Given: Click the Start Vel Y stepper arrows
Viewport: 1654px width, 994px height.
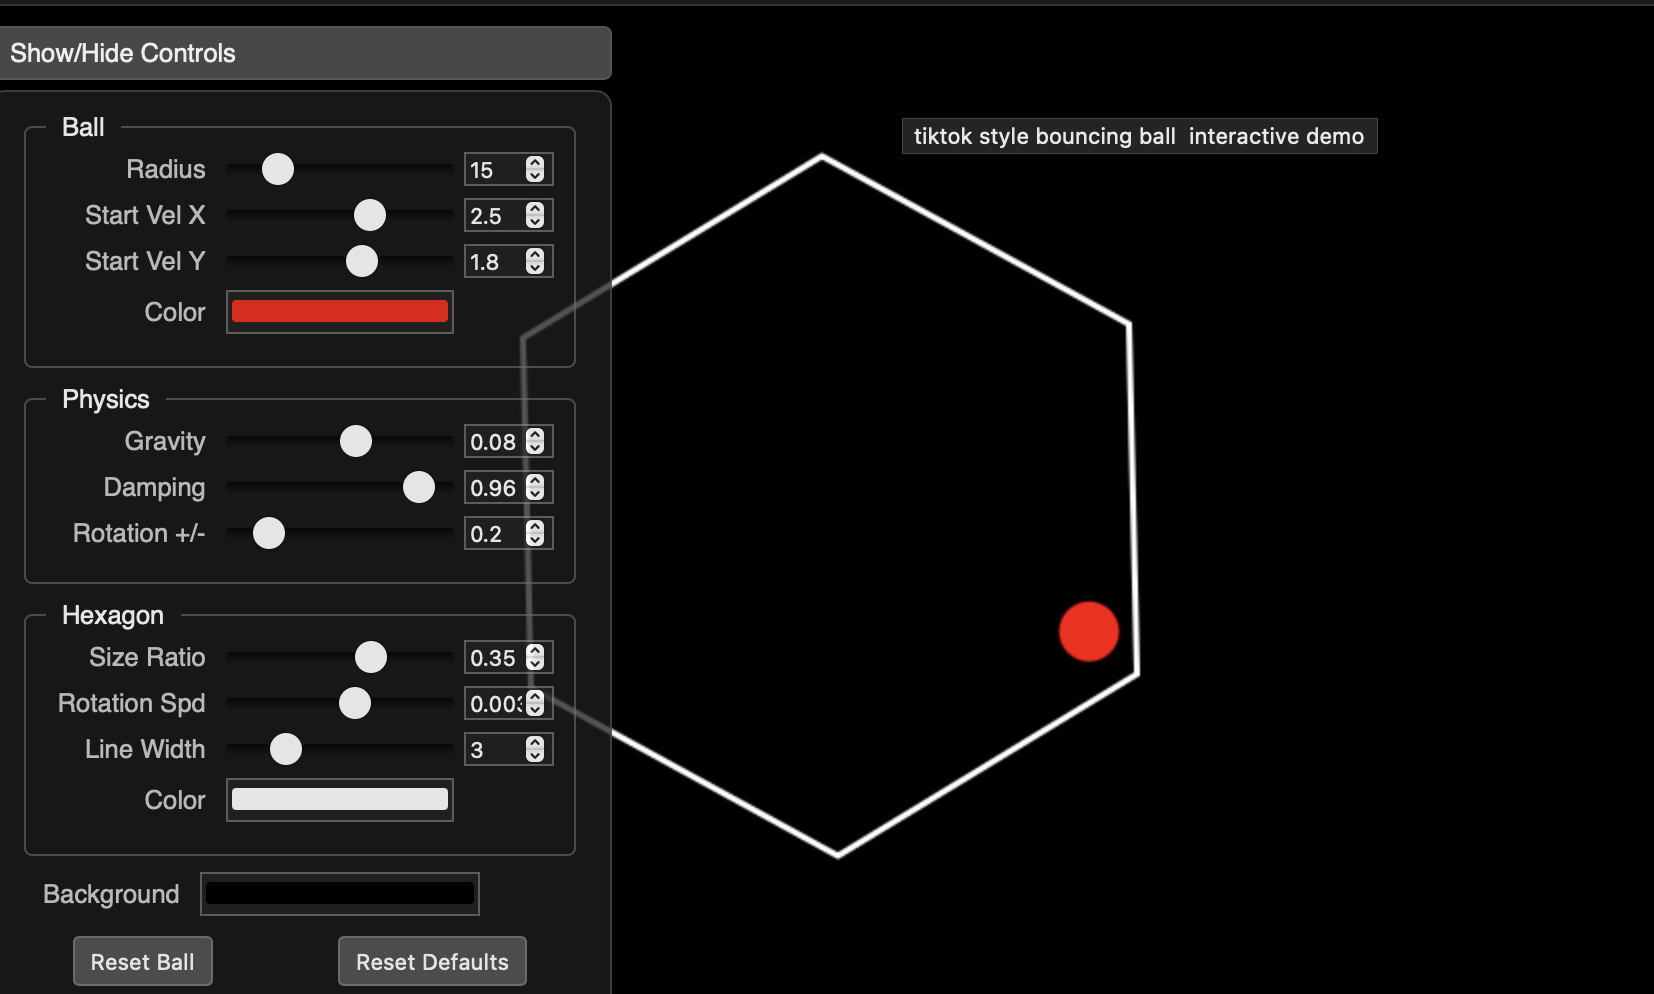Looking at the screenshot, I should coord(535,262).
